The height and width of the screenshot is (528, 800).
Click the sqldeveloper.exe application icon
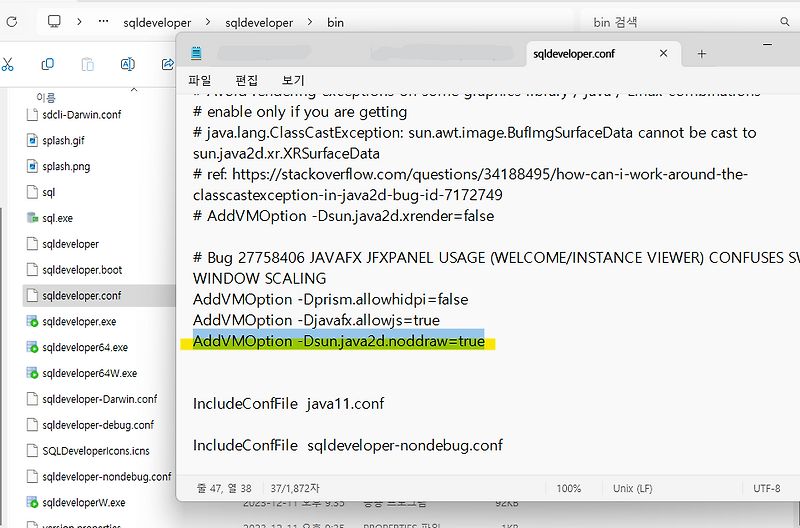tap(32, 321)
